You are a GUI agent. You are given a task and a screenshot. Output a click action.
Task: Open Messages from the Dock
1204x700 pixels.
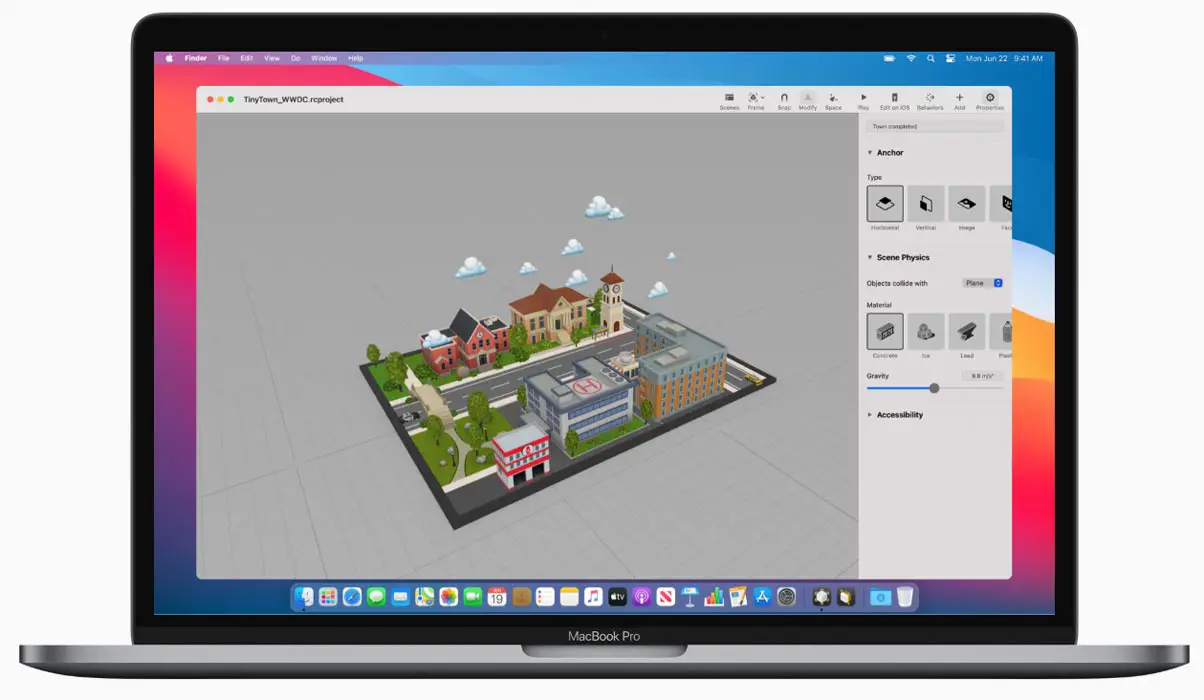click(376, 597)
